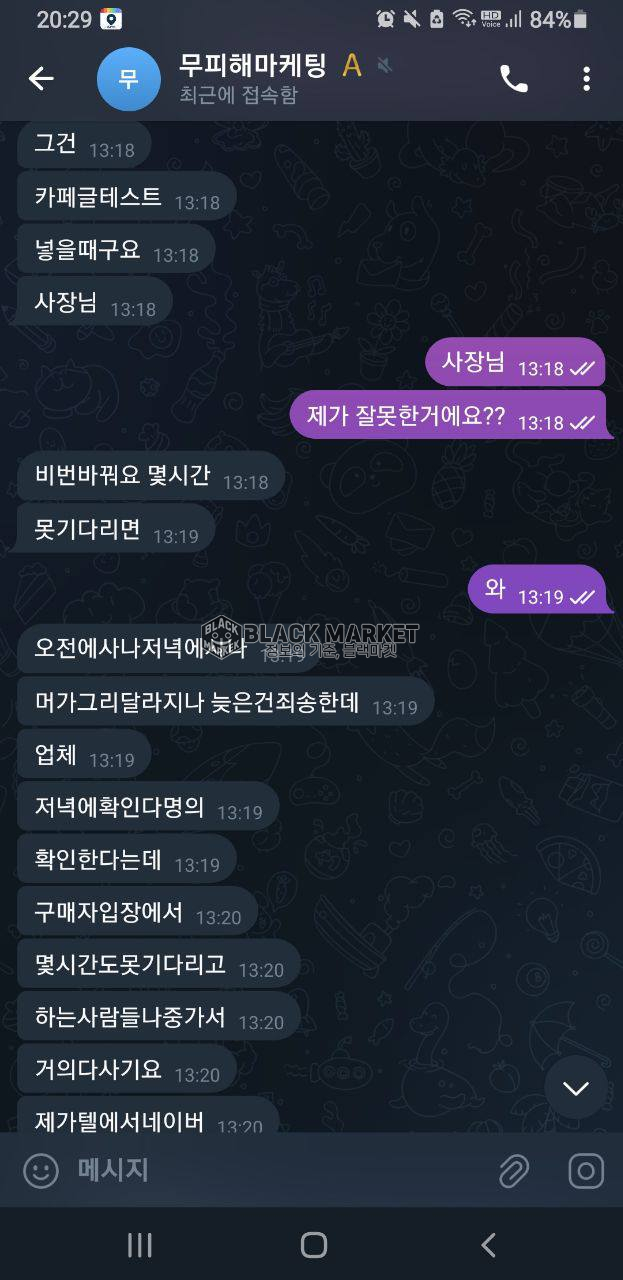Tap the Android back navigation chevron
Viewport: 623px width, 1280px height.
488,1245
